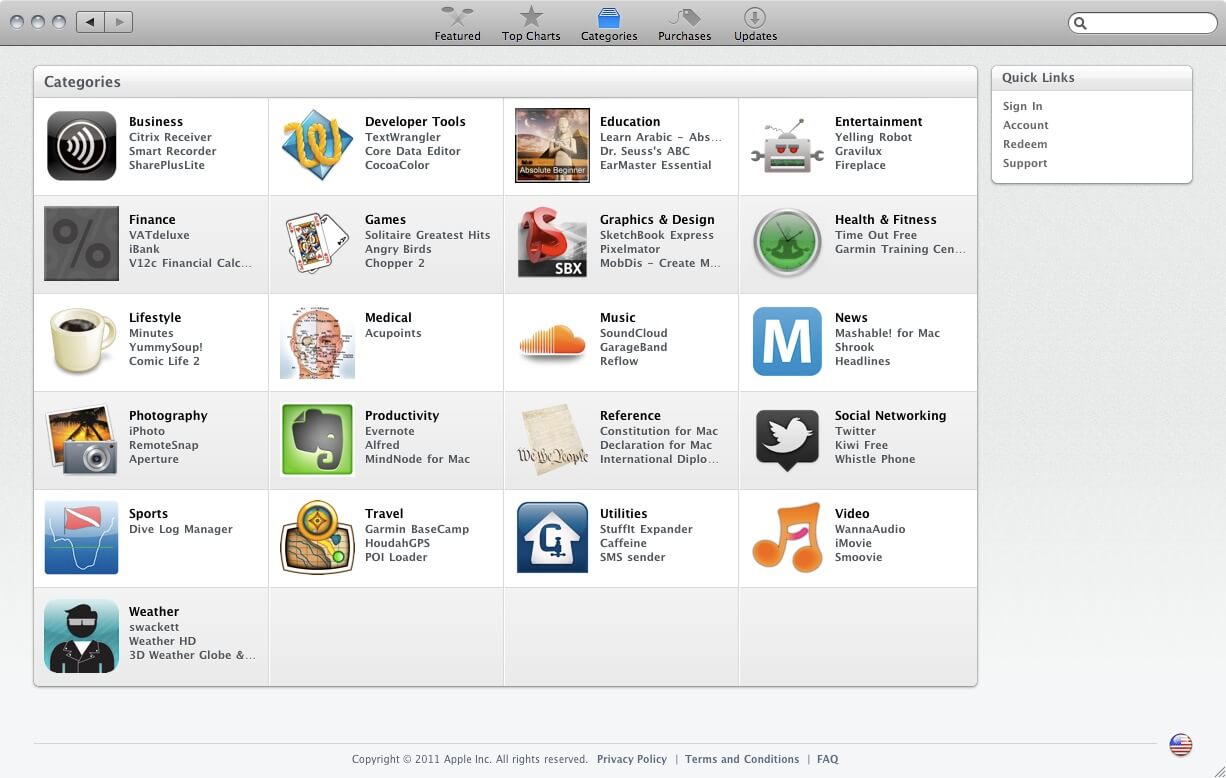Open the Business category icon
The width and height of the screenshot is (1226, 778).
[x=82, y=146]
